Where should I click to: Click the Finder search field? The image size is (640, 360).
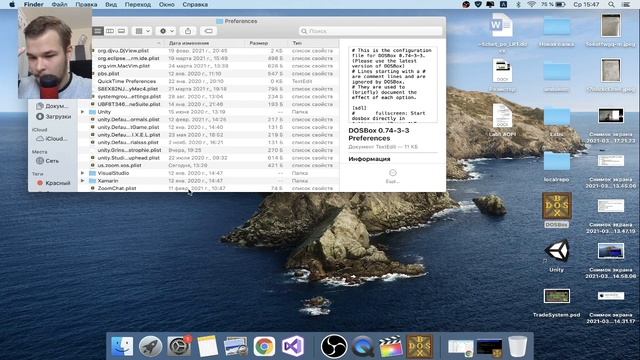click(371, 31)
